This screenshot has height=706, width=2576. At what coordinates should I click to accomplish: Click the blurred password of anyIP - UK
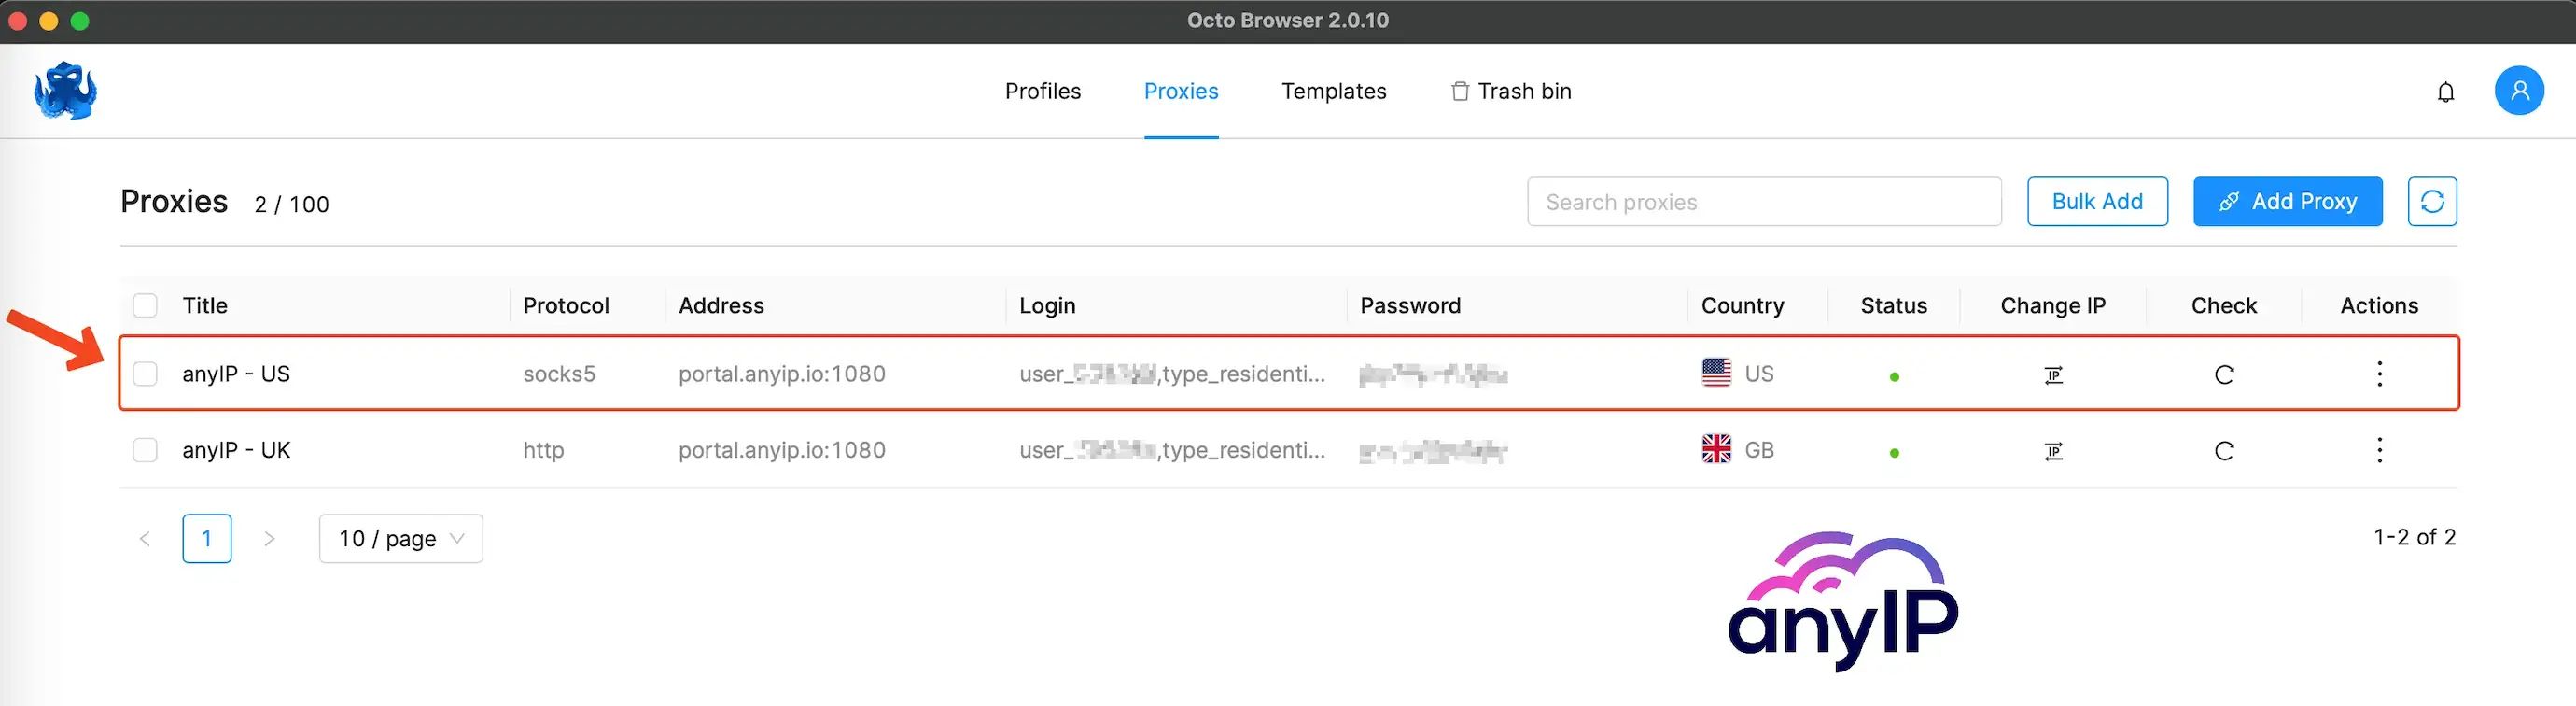(1433, 451)
